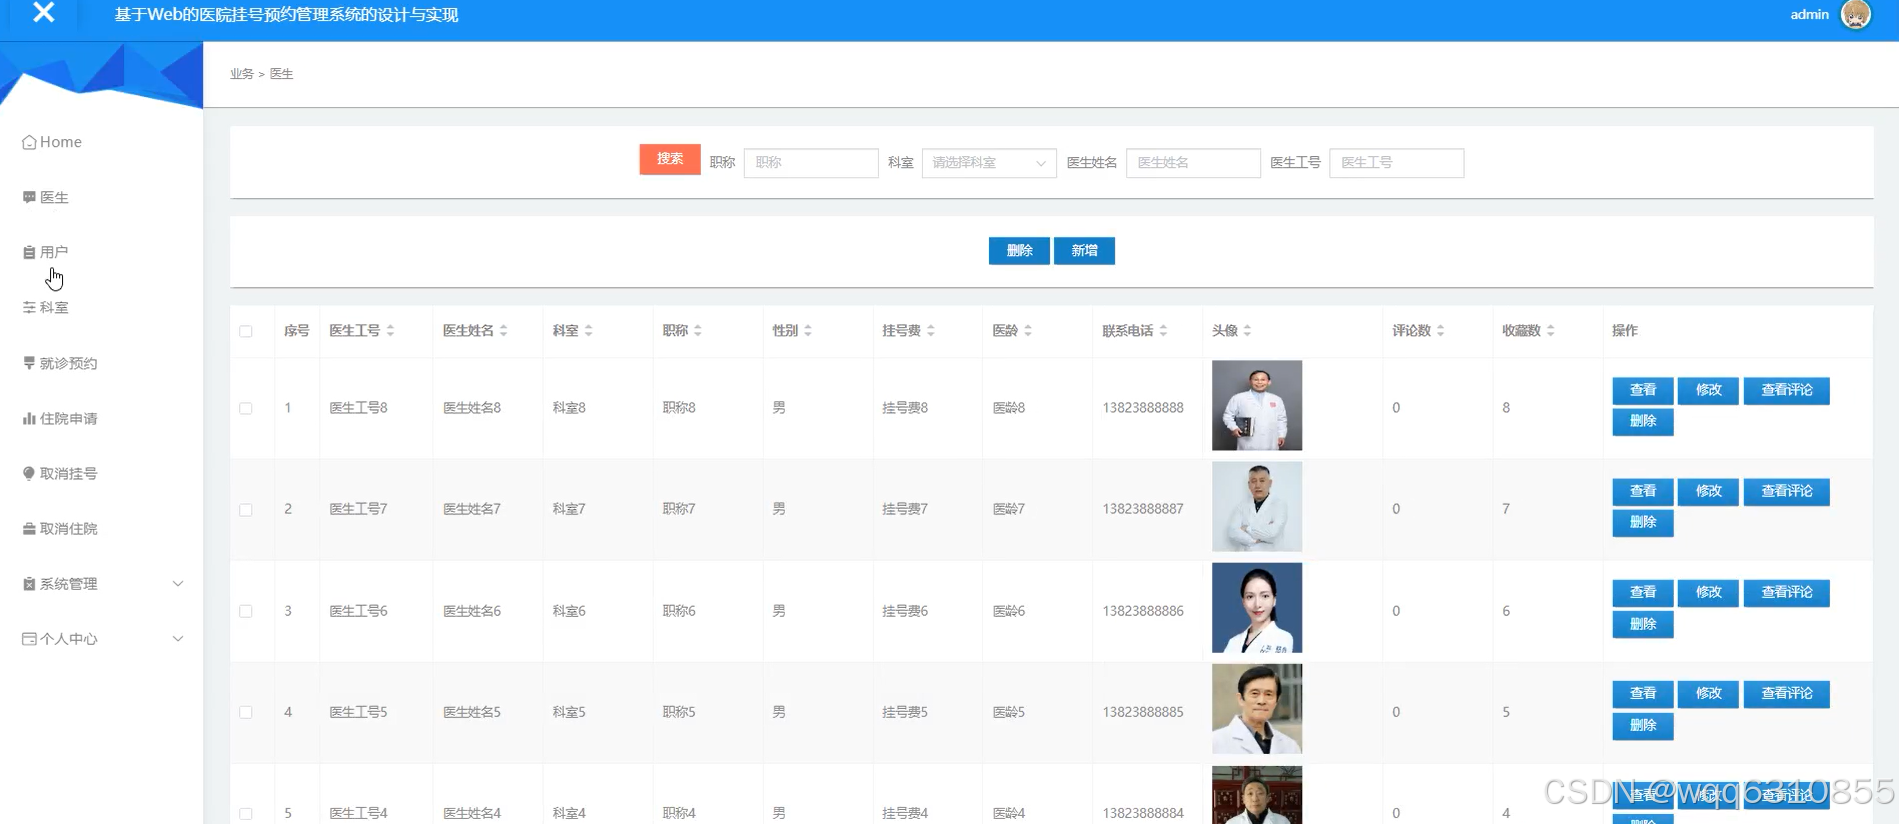
Task: Open doctor photo in 医生工号7 row
Action: coord(1257,507)
